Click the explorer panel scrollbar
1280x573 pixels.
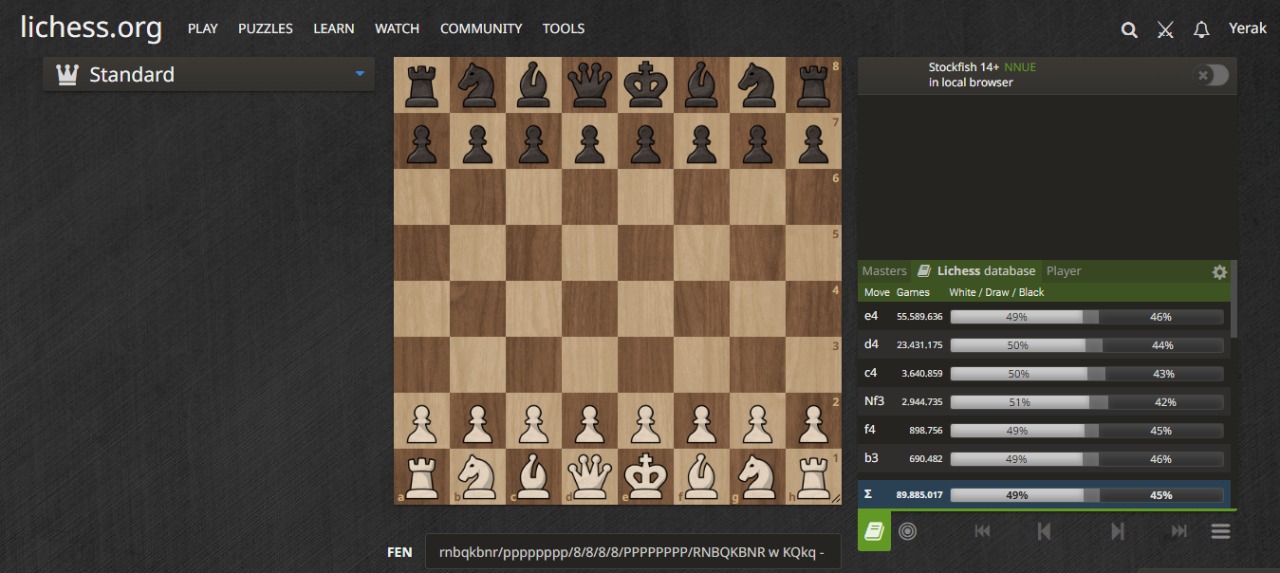click(1234, 300)
